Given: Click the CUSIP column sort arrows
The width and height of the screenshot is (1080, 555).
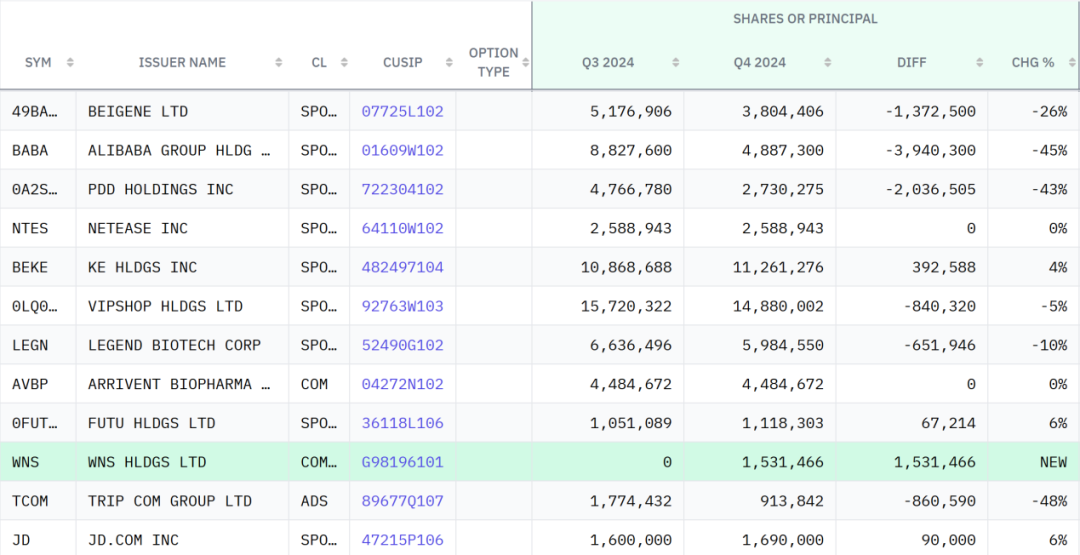Looking at the screenshot, I should (445, 62).
